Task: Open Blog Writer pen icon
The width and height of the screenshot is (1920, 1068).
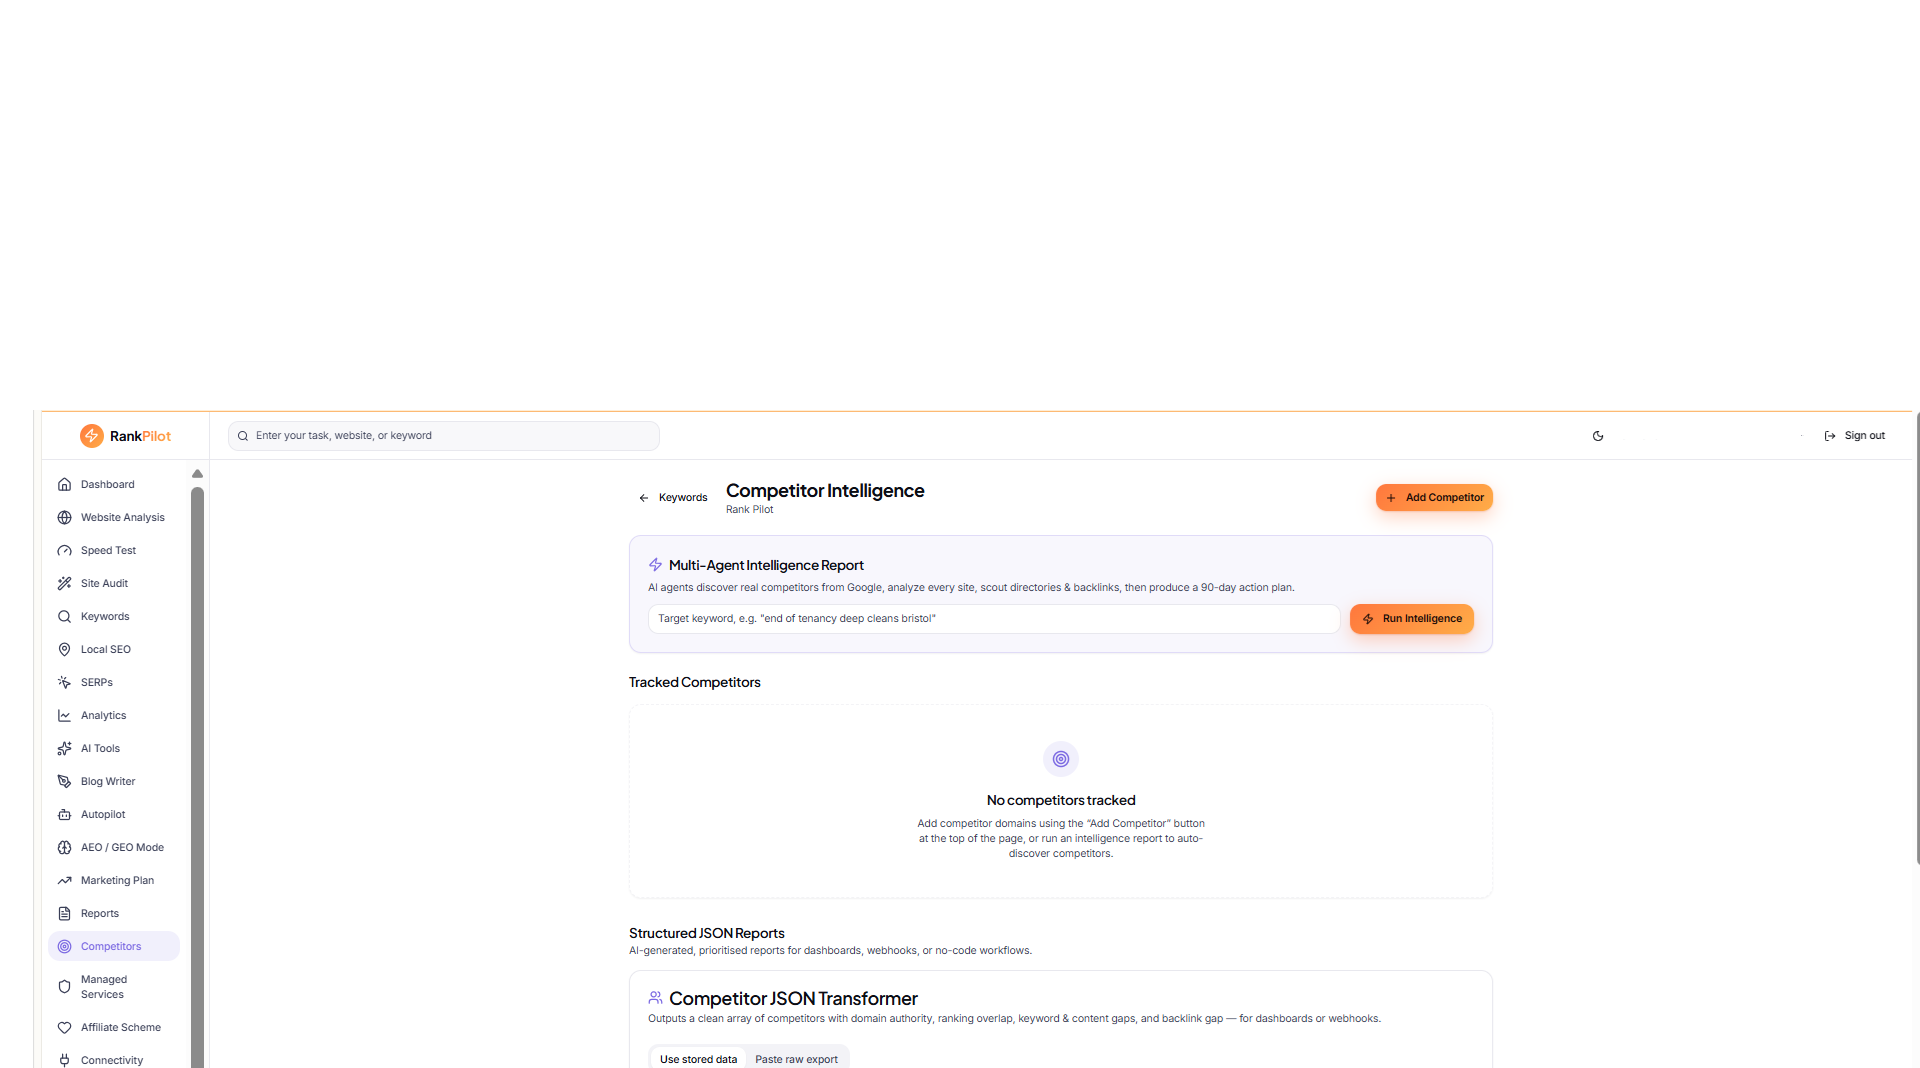Action: pyautogui.click(x=64, y=781)
